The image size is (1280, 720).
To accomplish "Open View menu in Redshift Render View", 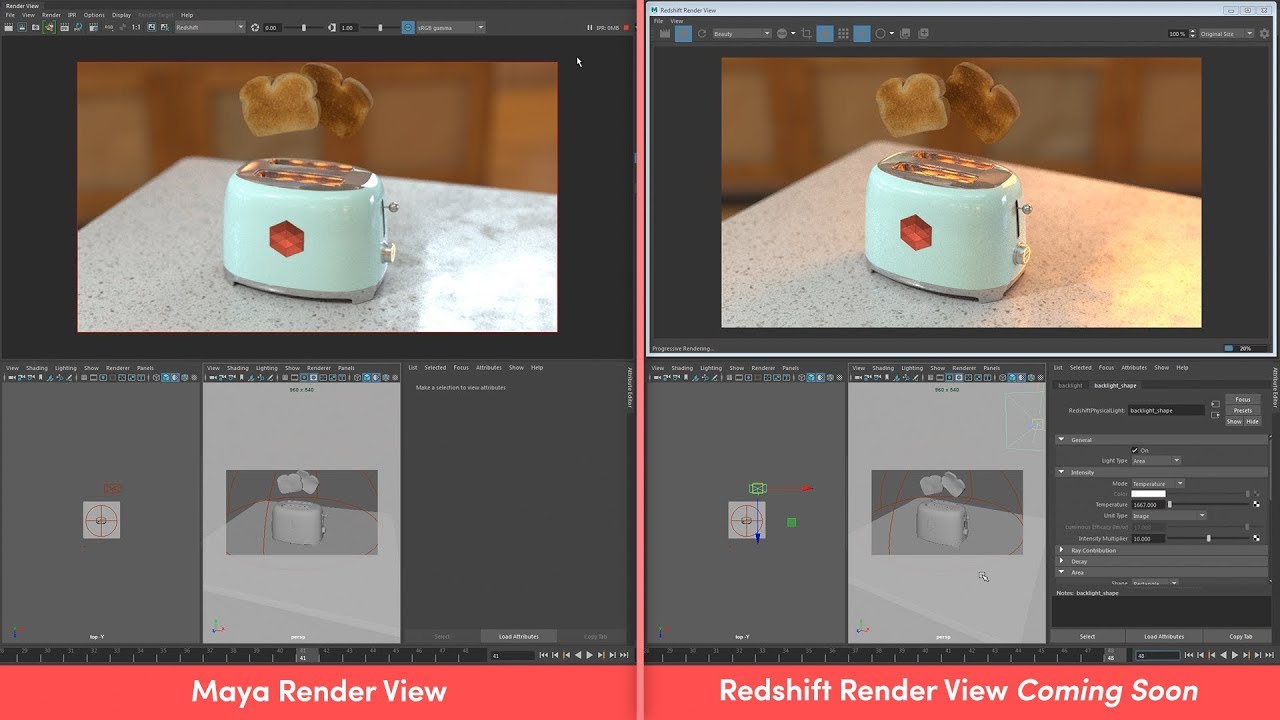I will coord(677,21).
